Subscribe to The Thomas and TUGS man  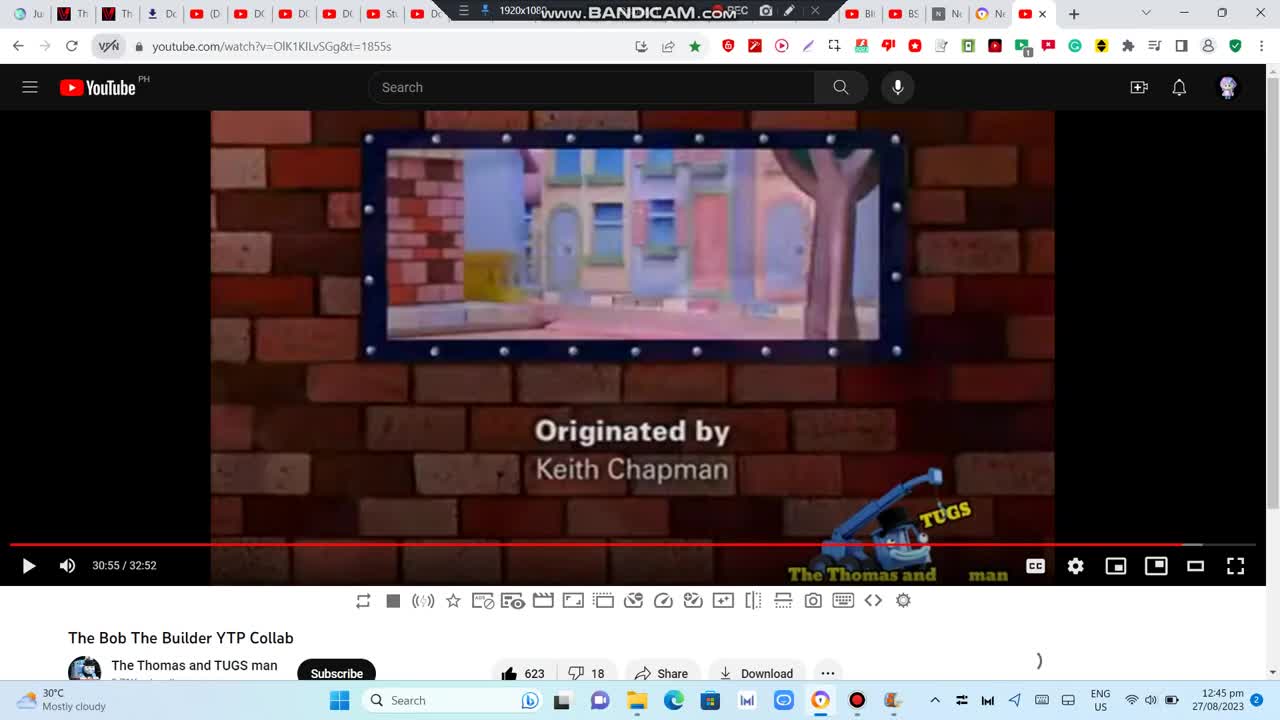click(336, 672)
